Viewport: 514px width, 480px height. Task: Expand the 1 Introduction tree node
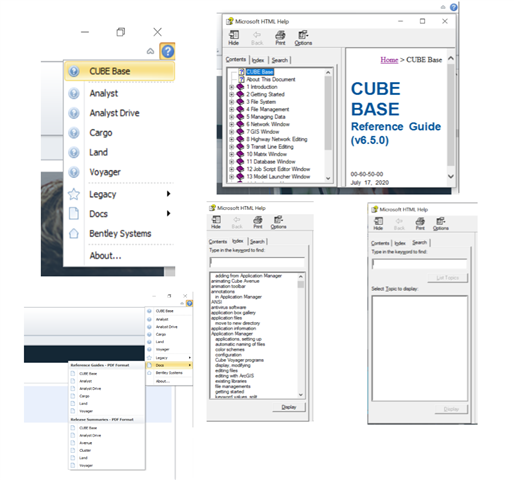coord(232,87)
